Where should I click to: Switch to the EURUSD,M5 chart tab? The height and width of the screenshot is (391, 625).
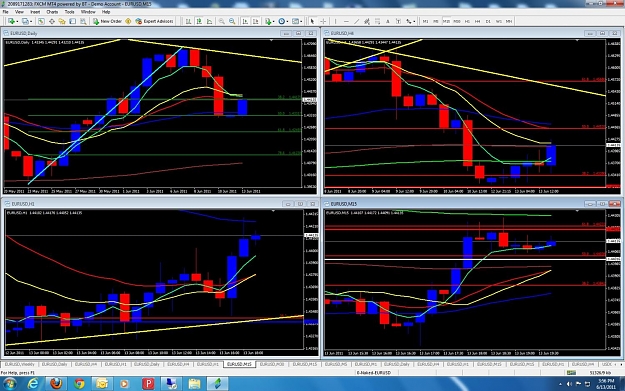pos(336,364)
